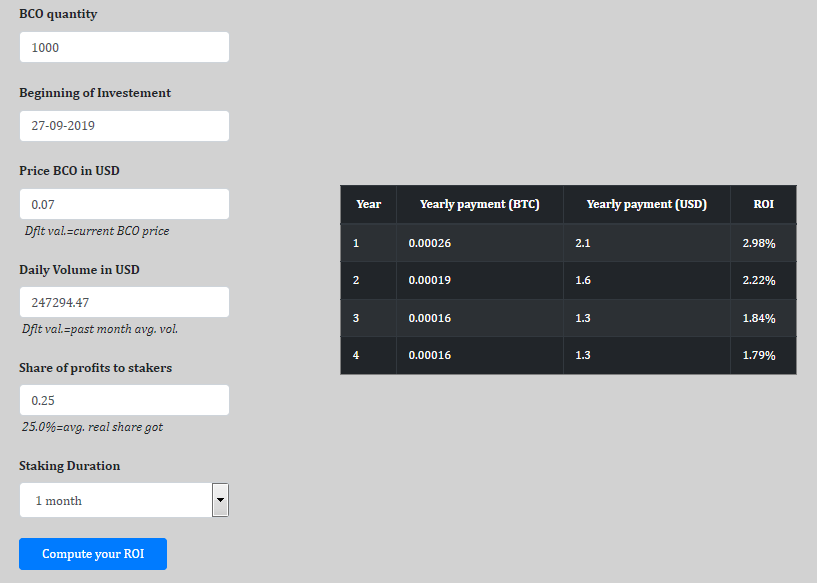Click the Price BCO in USD label
The image size is (817, 583).
69,171
